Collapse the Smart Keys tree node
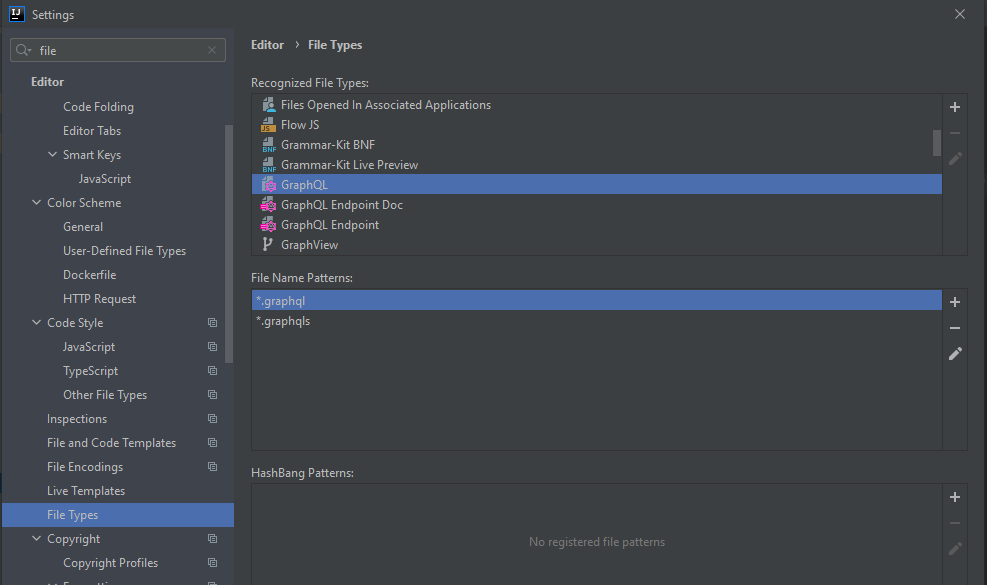The height and width of the screenshot is (585, 987). pyautogui.click(x=52, y=154)
